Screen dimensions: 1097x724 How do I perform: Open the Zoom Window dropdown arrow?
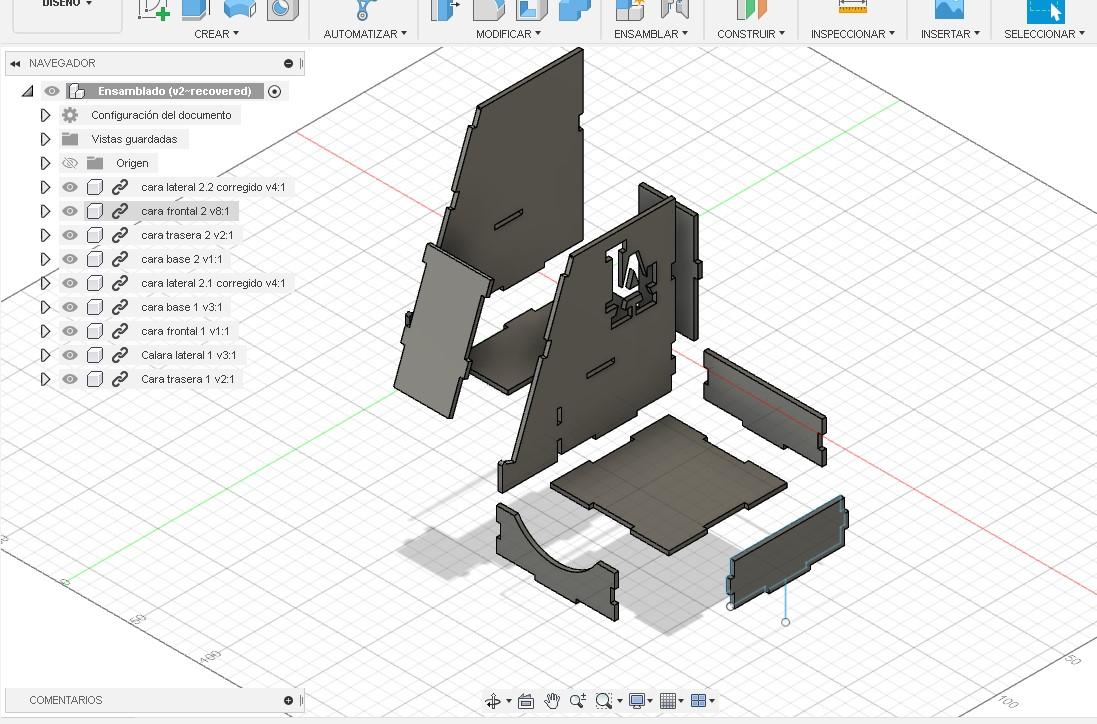[x=619, y=701]
